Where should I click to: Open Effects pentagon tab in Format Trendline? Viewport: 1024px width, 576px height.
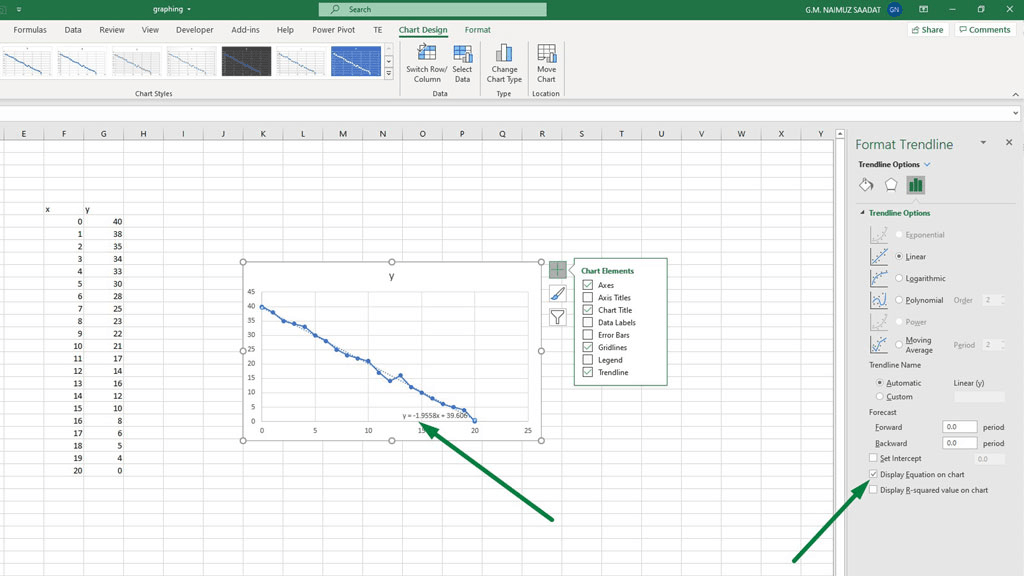point(891,185)
